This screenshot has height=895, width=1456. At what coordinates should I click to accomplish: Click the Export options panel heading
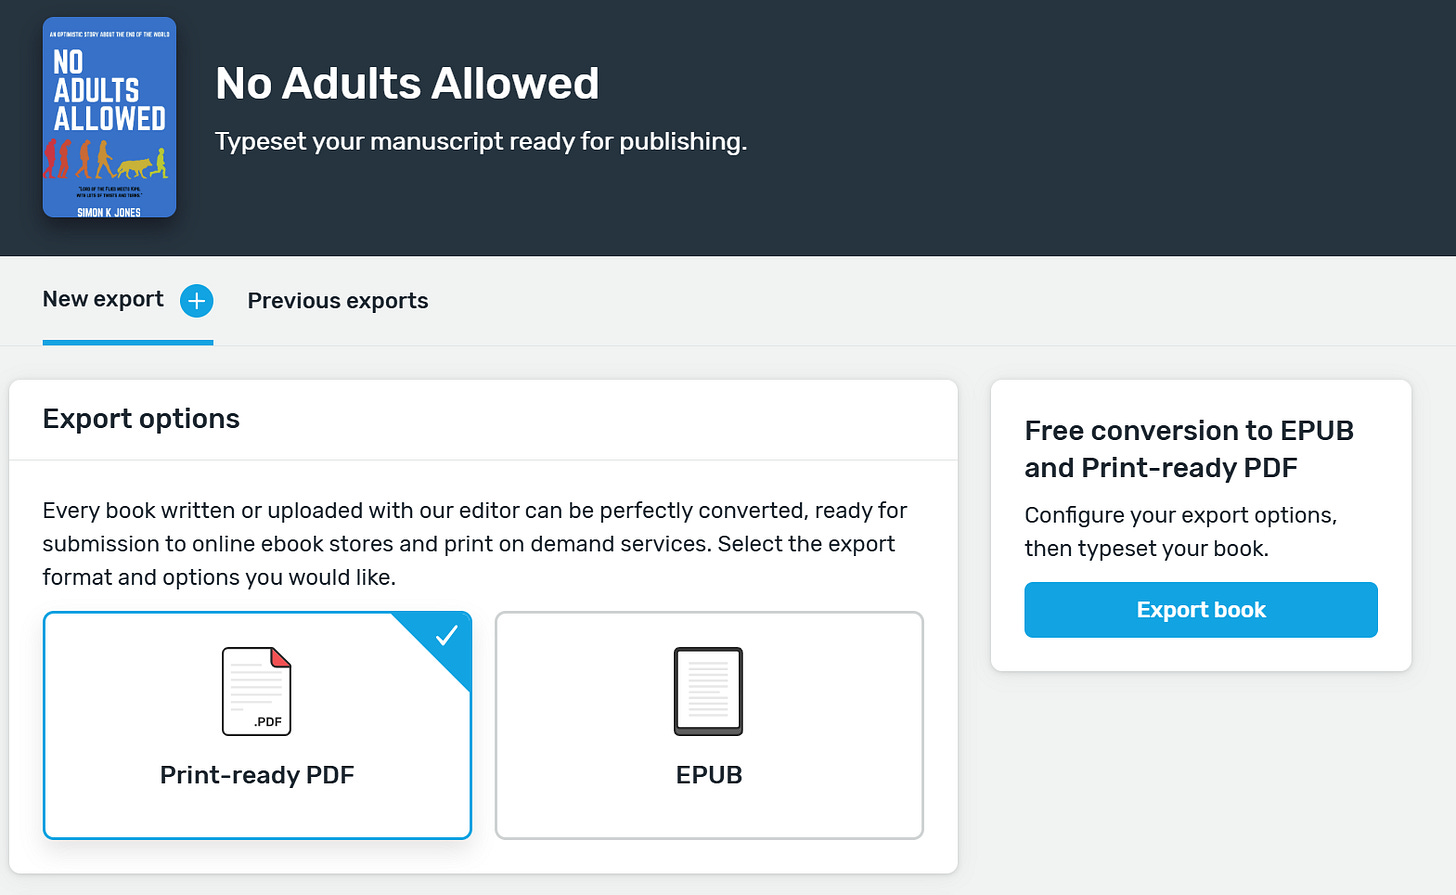tap(141, 418)
